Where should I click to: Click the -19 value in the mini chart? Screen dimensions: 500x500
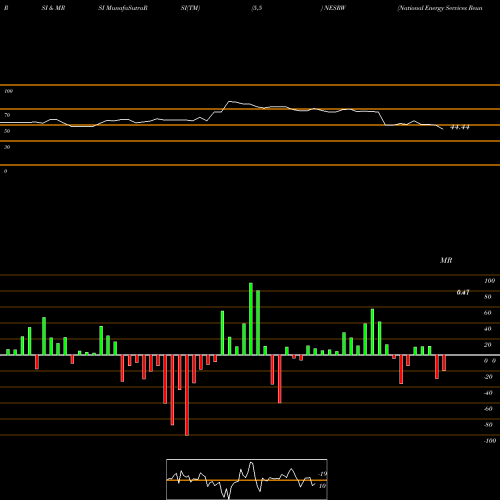pyautogui.click(x=322, y=474)
